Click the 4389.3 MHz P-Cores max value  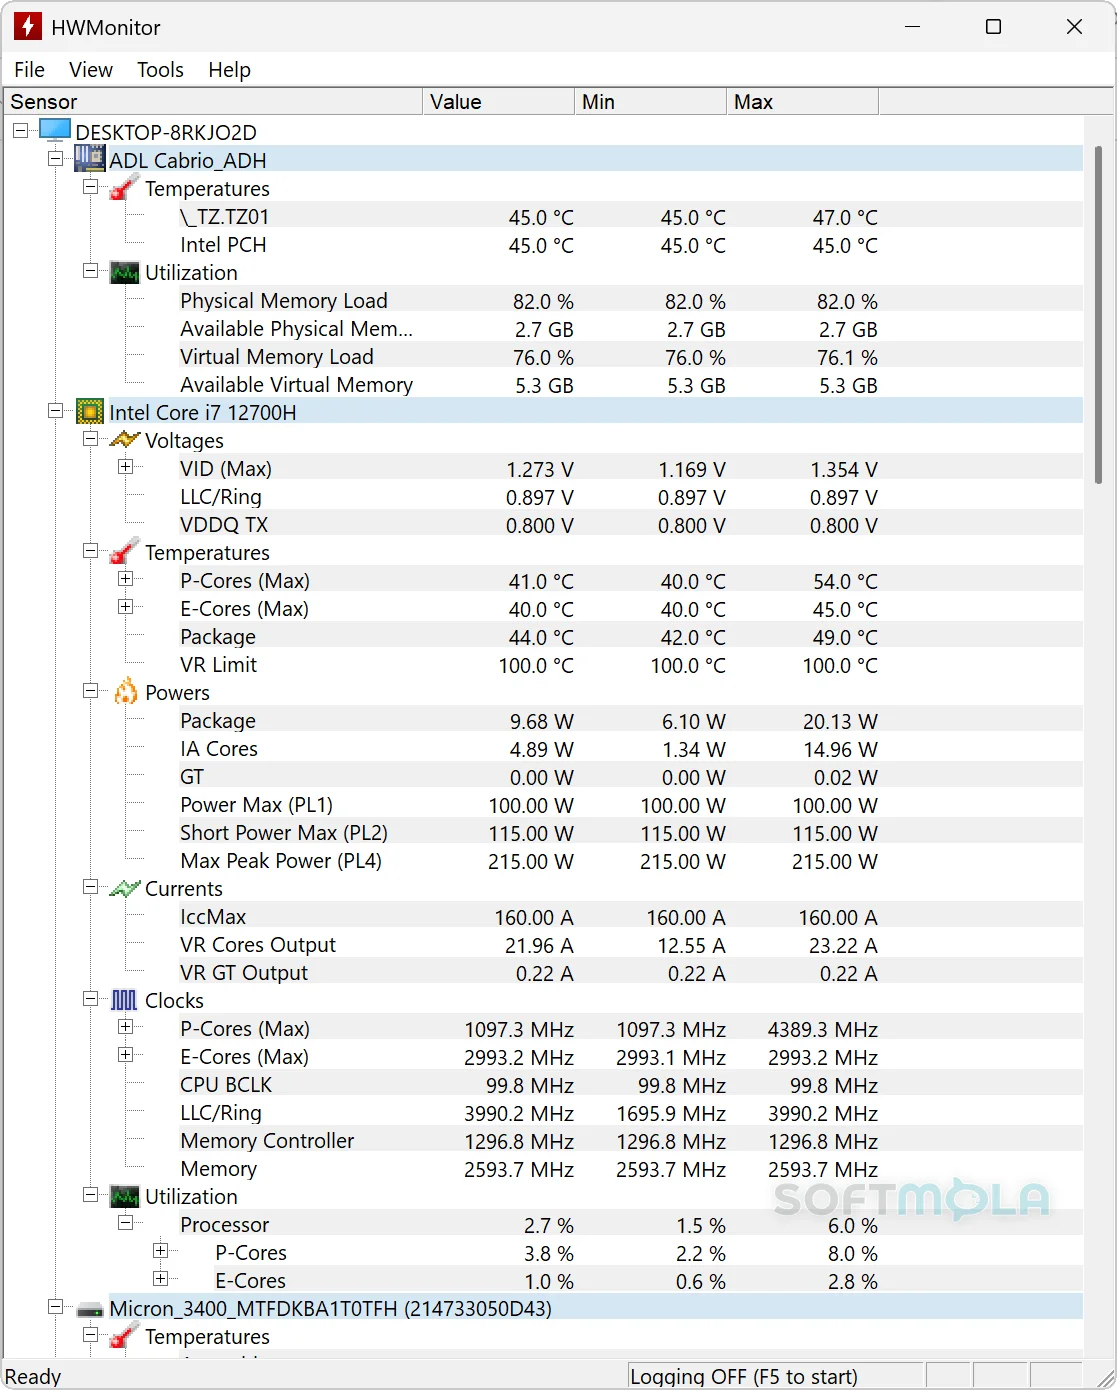pos(823,1030)
